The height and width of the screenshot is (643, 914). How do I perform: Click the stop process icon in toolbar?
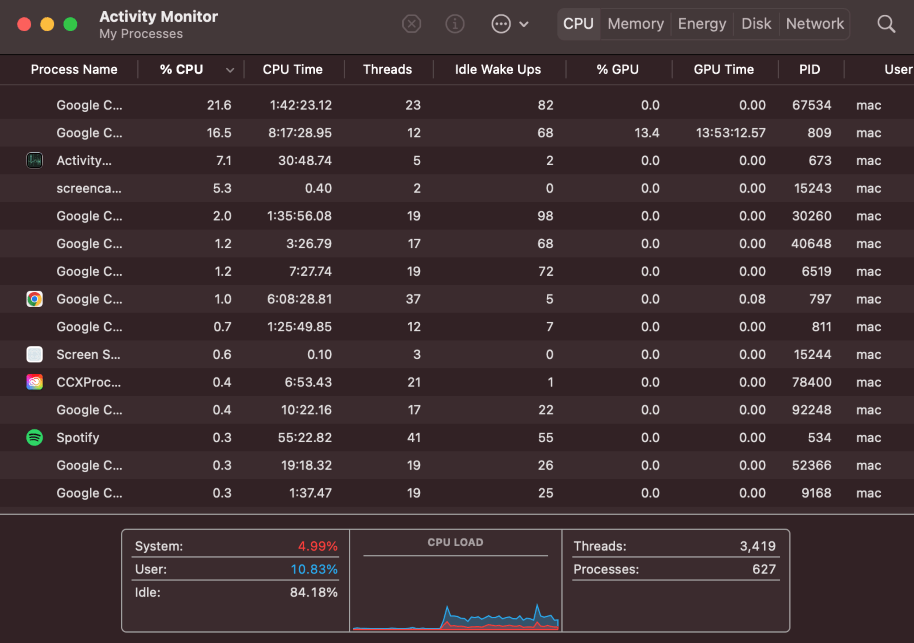pos(411,24)
